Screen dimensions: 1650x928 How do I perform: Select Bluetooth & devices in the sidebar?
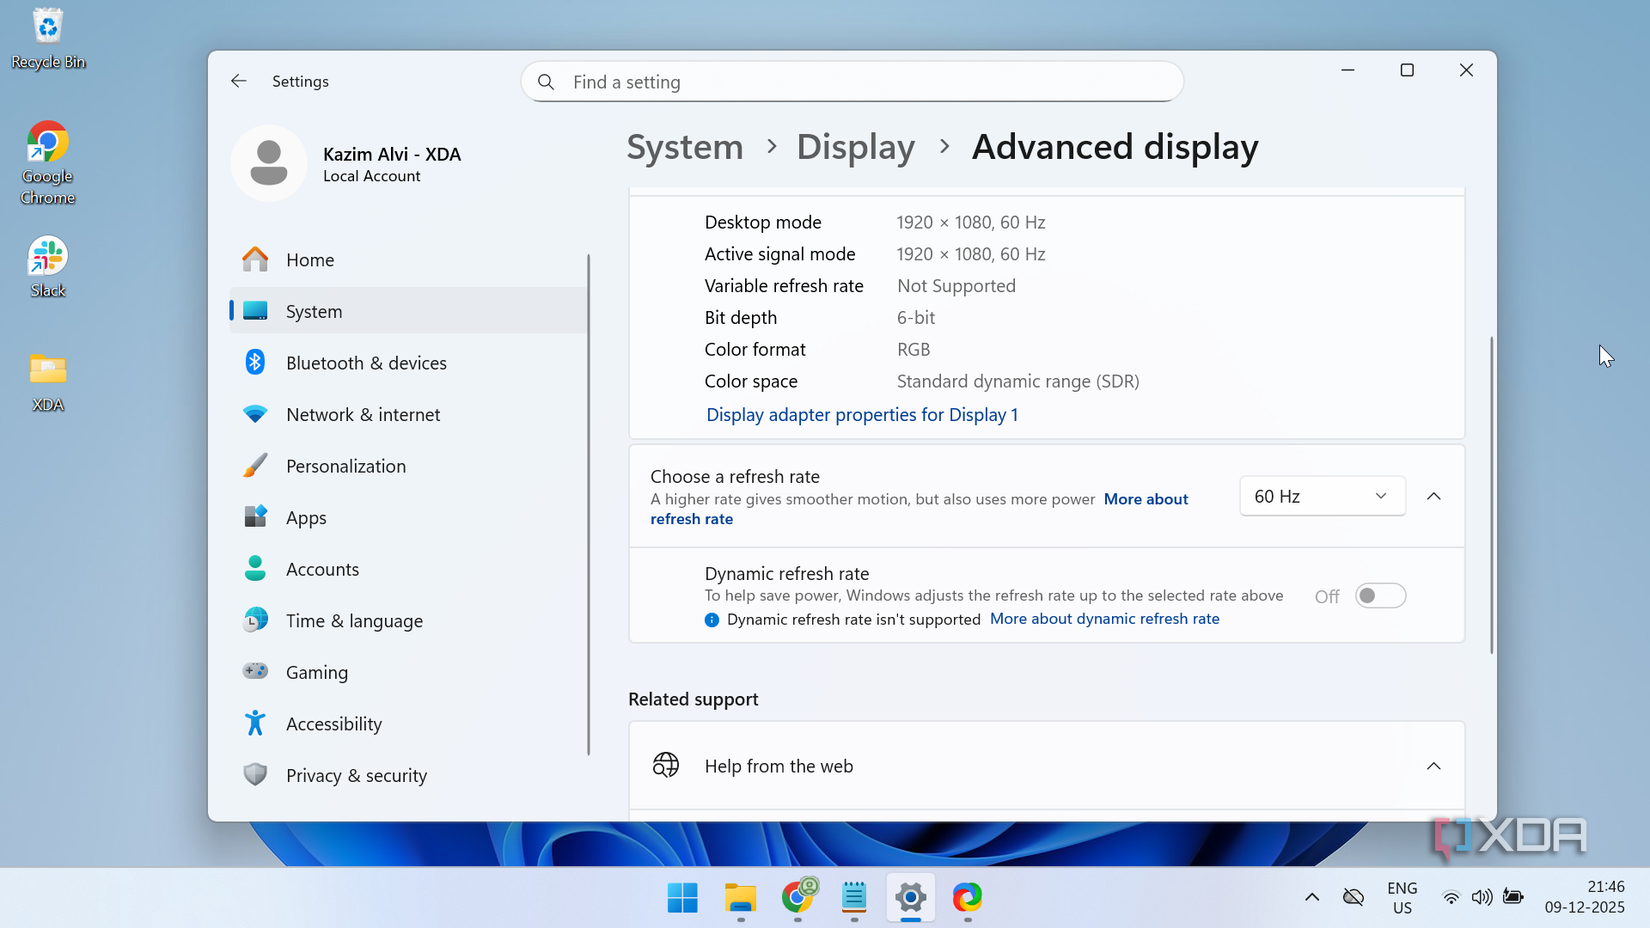point(365,362)
